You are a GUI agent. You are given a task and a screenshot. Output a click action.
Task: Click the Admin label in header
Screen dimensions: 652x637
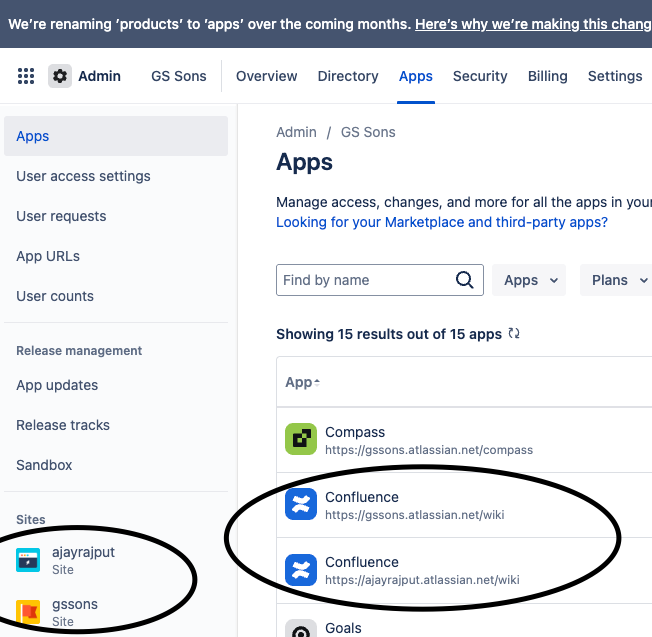pos(99,76)
